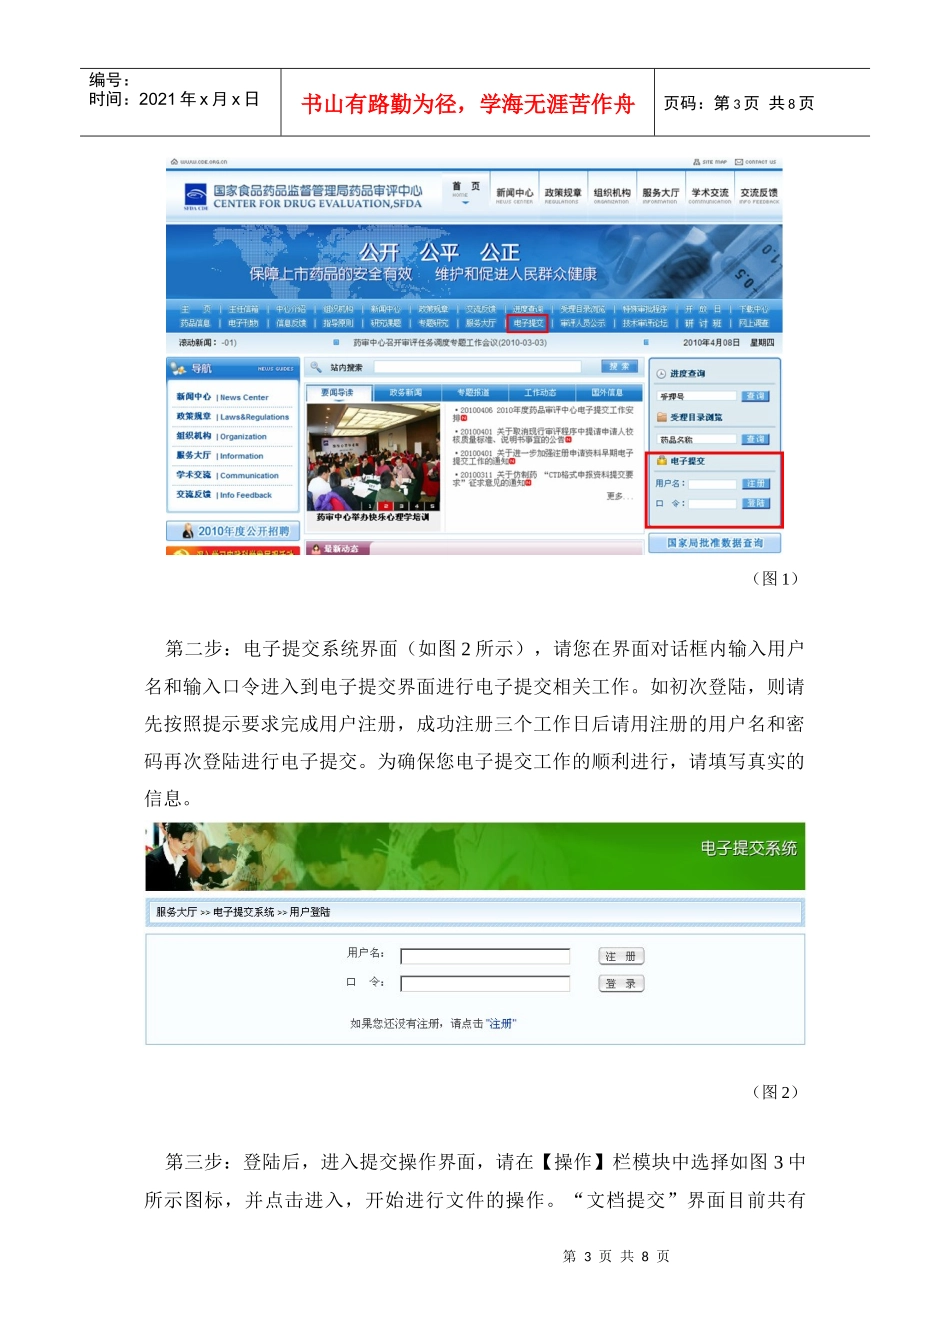The height and width of the screenshot is (1344, 950).
Task: Click the 登 录 button in login form
Action: click(x=621, y=984)
